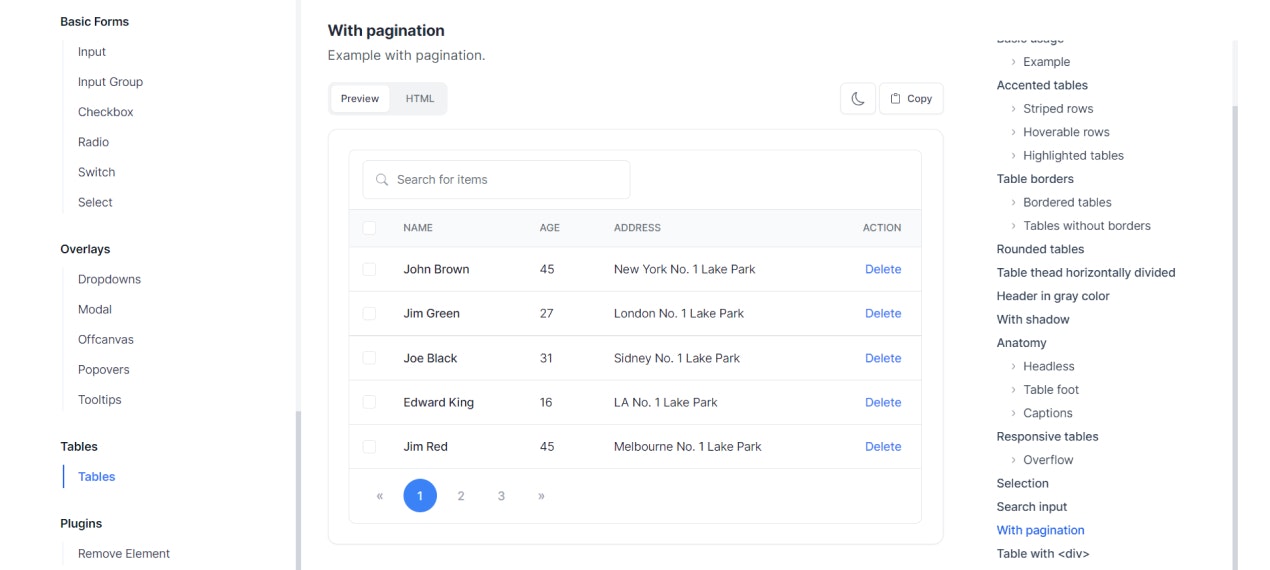1270x570 pixels.
Task: Copy the example code
Action: pos(911,98)
